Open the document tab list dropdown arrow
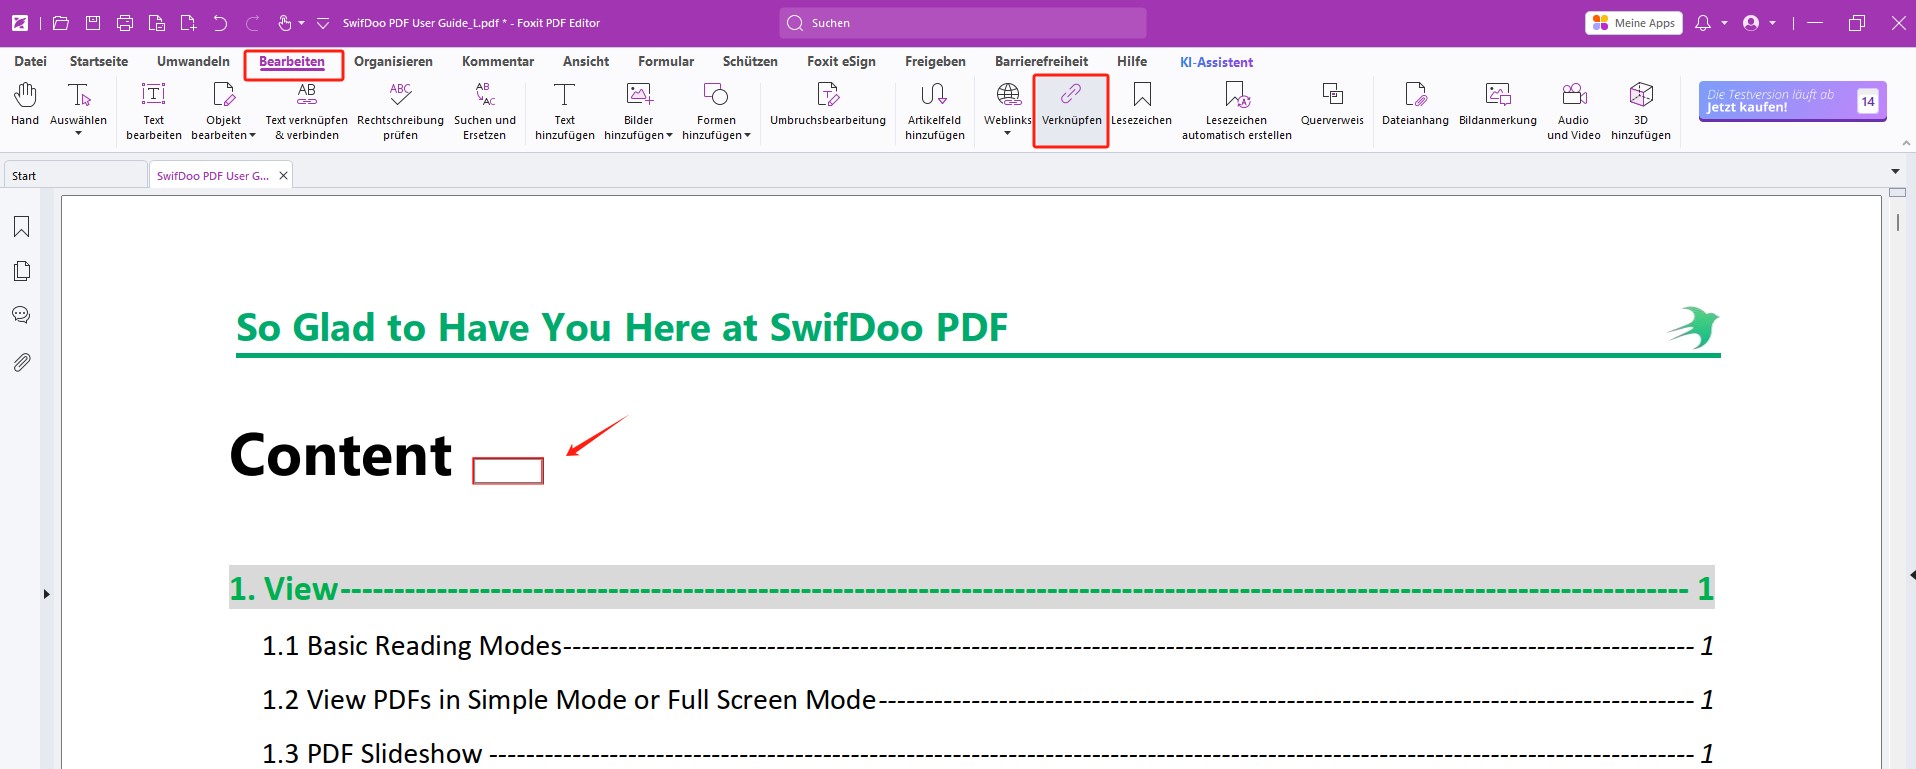Image resolution: width=1916 pixels, height=769 pixels. [1895, 172]
